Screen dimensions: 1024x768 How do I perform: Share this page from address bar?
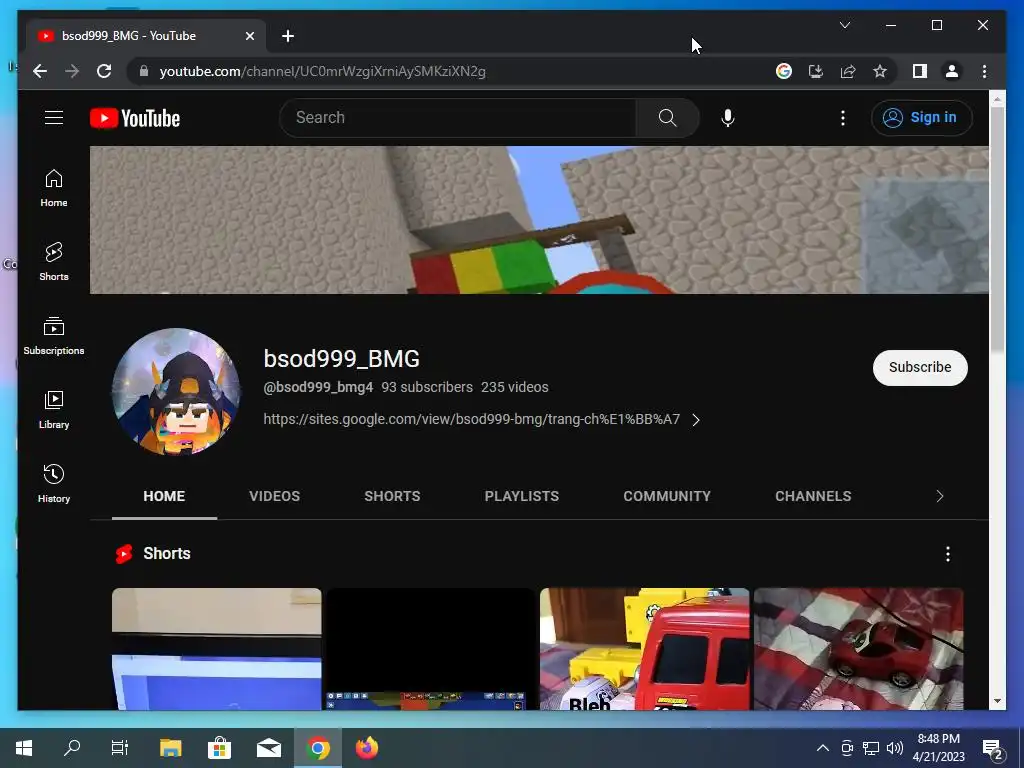coord(848,71)
